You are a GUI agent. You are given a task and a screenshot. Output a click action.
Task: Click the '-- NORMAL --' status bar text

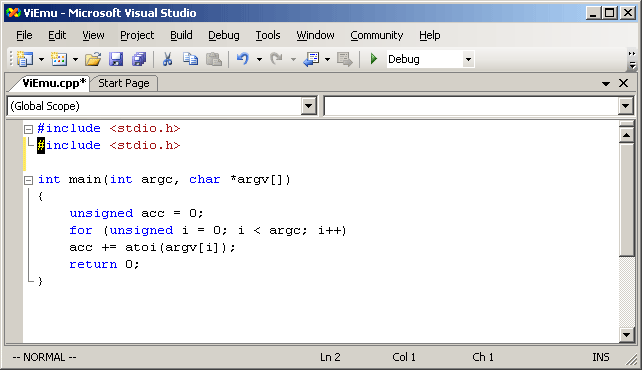click(x=44, y=357)
